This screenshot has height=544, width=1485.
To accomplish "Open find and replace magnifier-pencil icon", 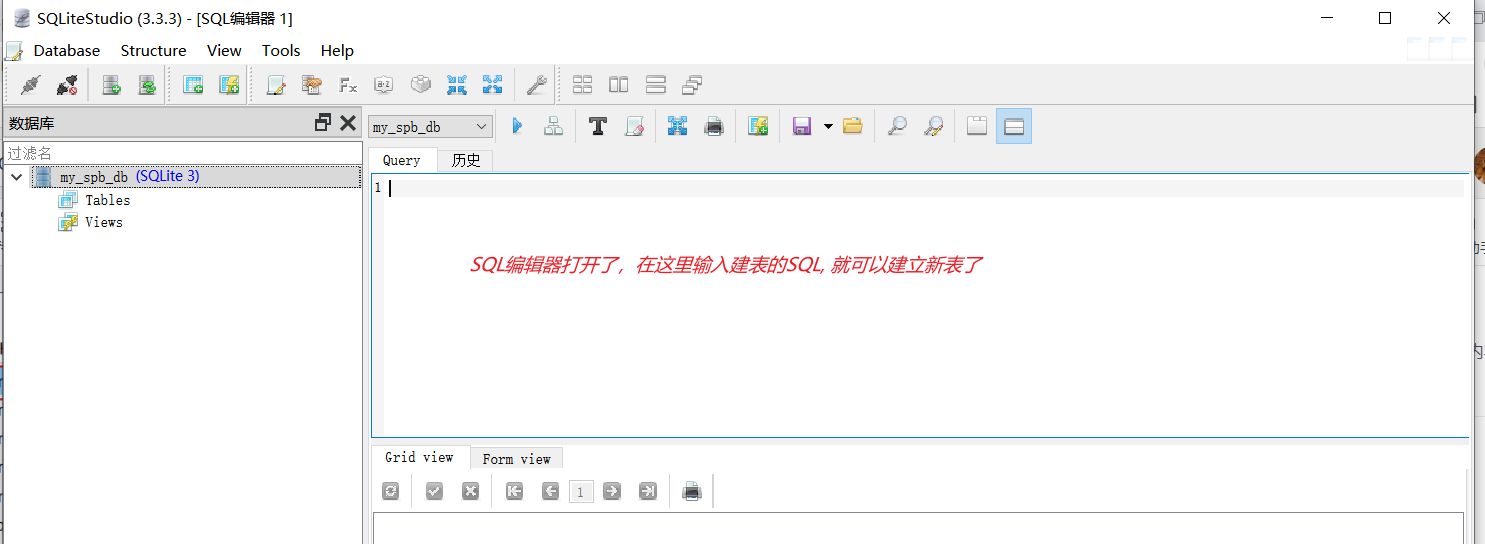I will click(933, 126).
